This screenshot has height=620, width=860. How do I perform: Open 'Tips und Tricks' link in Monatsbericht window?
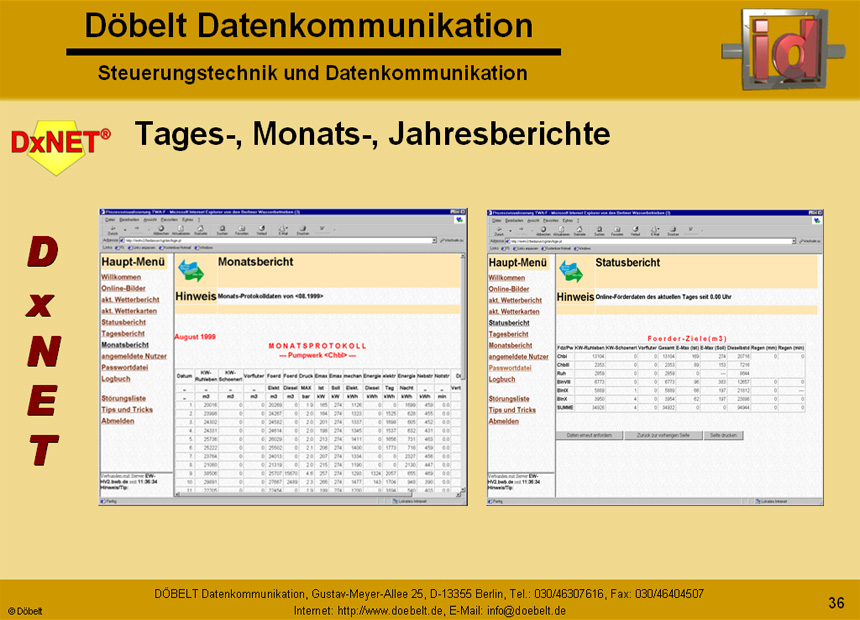click(x=127, y=409)
